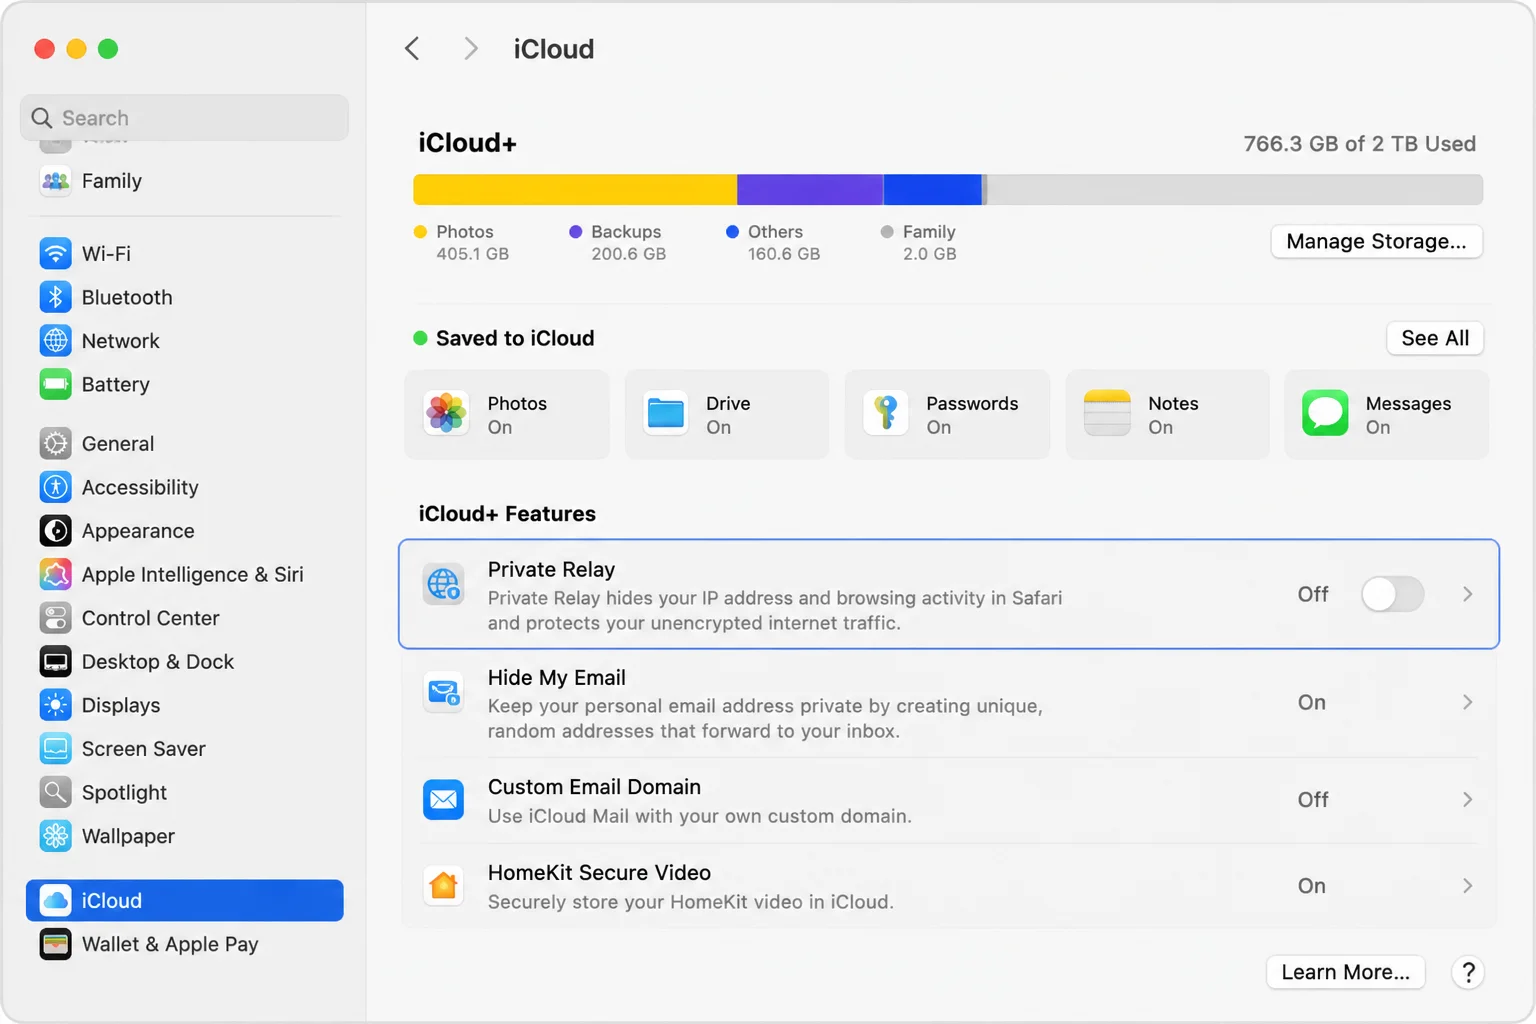
Task: Click HomeKit Secure Video On status
Action: pyautogui.click(x=1312, y=886)
